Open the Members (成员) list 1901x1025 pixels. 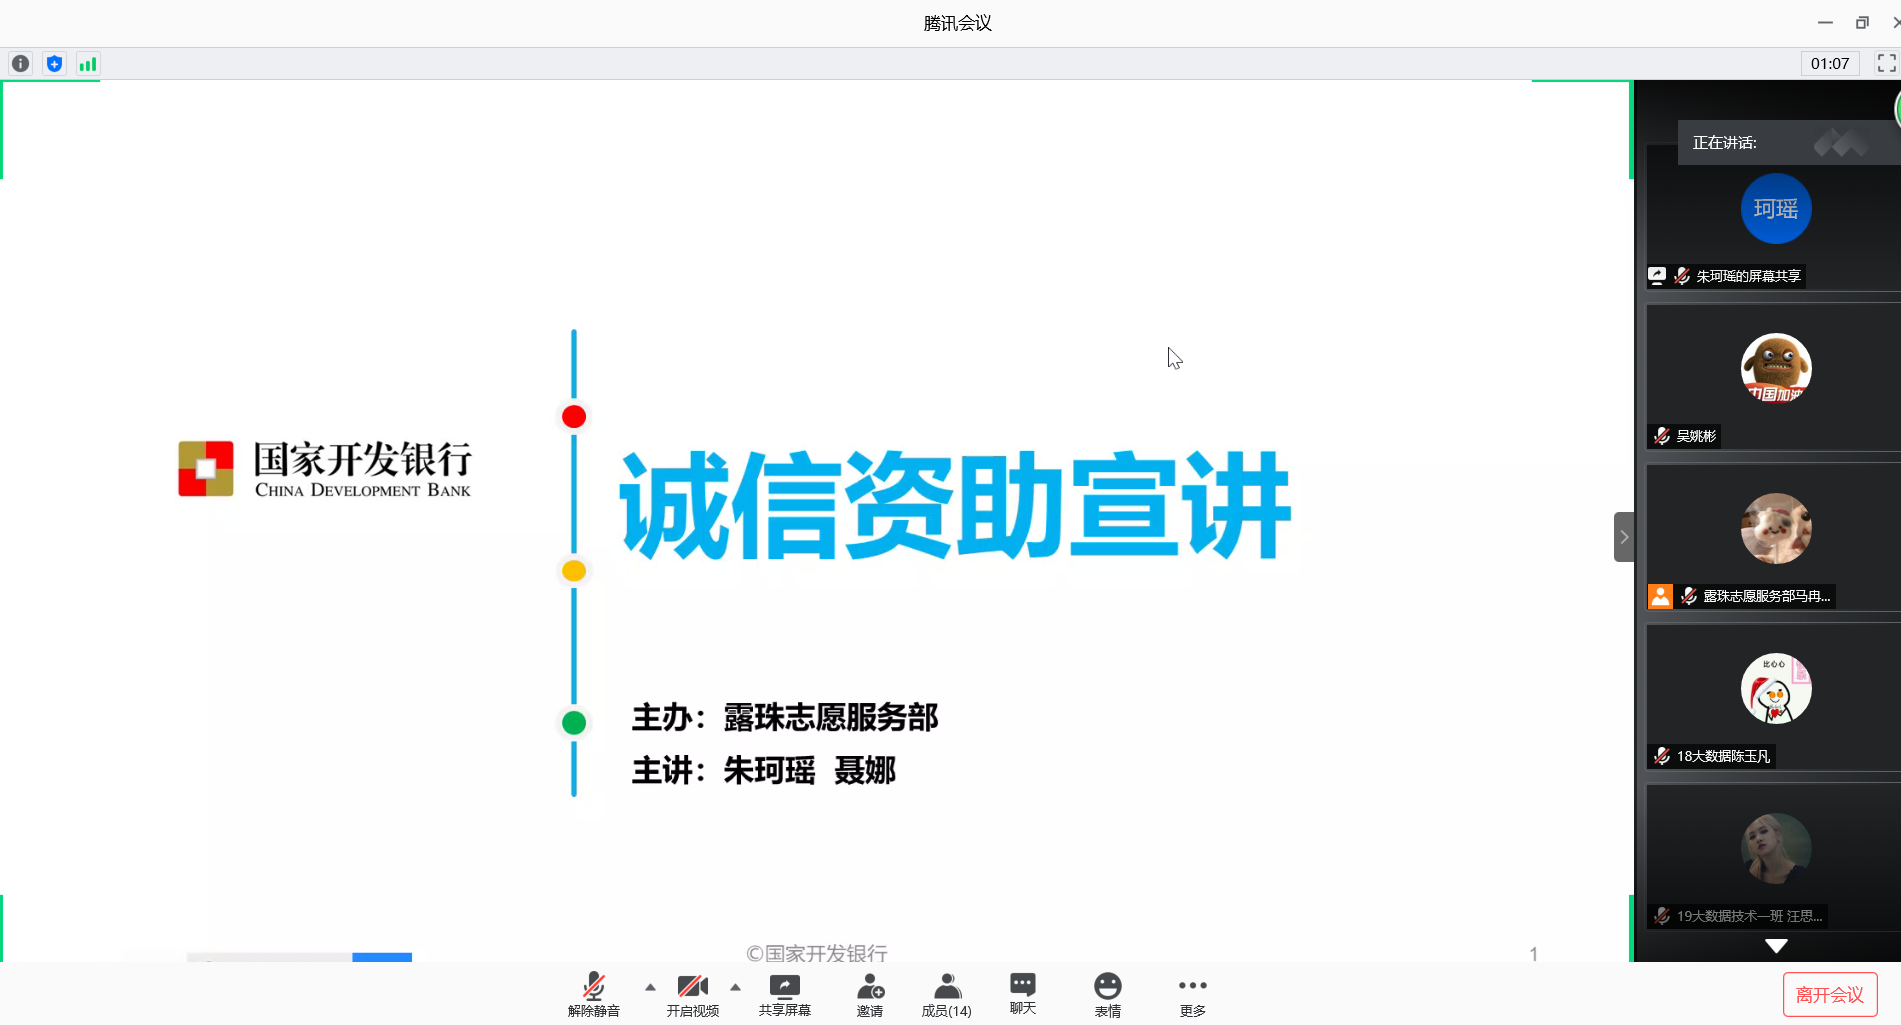946,995
